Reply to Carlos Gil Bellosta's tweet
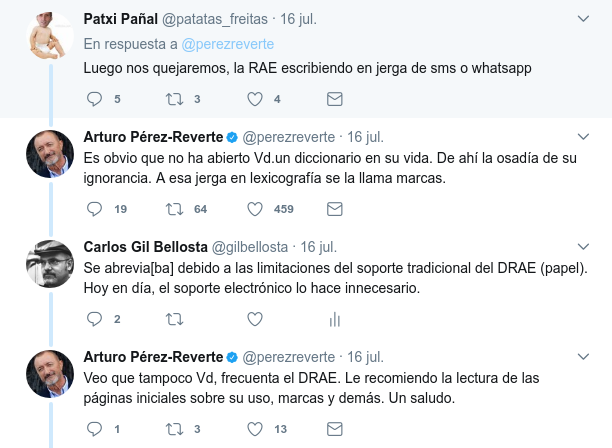This screenshot has width=612, height=448. 95,319
